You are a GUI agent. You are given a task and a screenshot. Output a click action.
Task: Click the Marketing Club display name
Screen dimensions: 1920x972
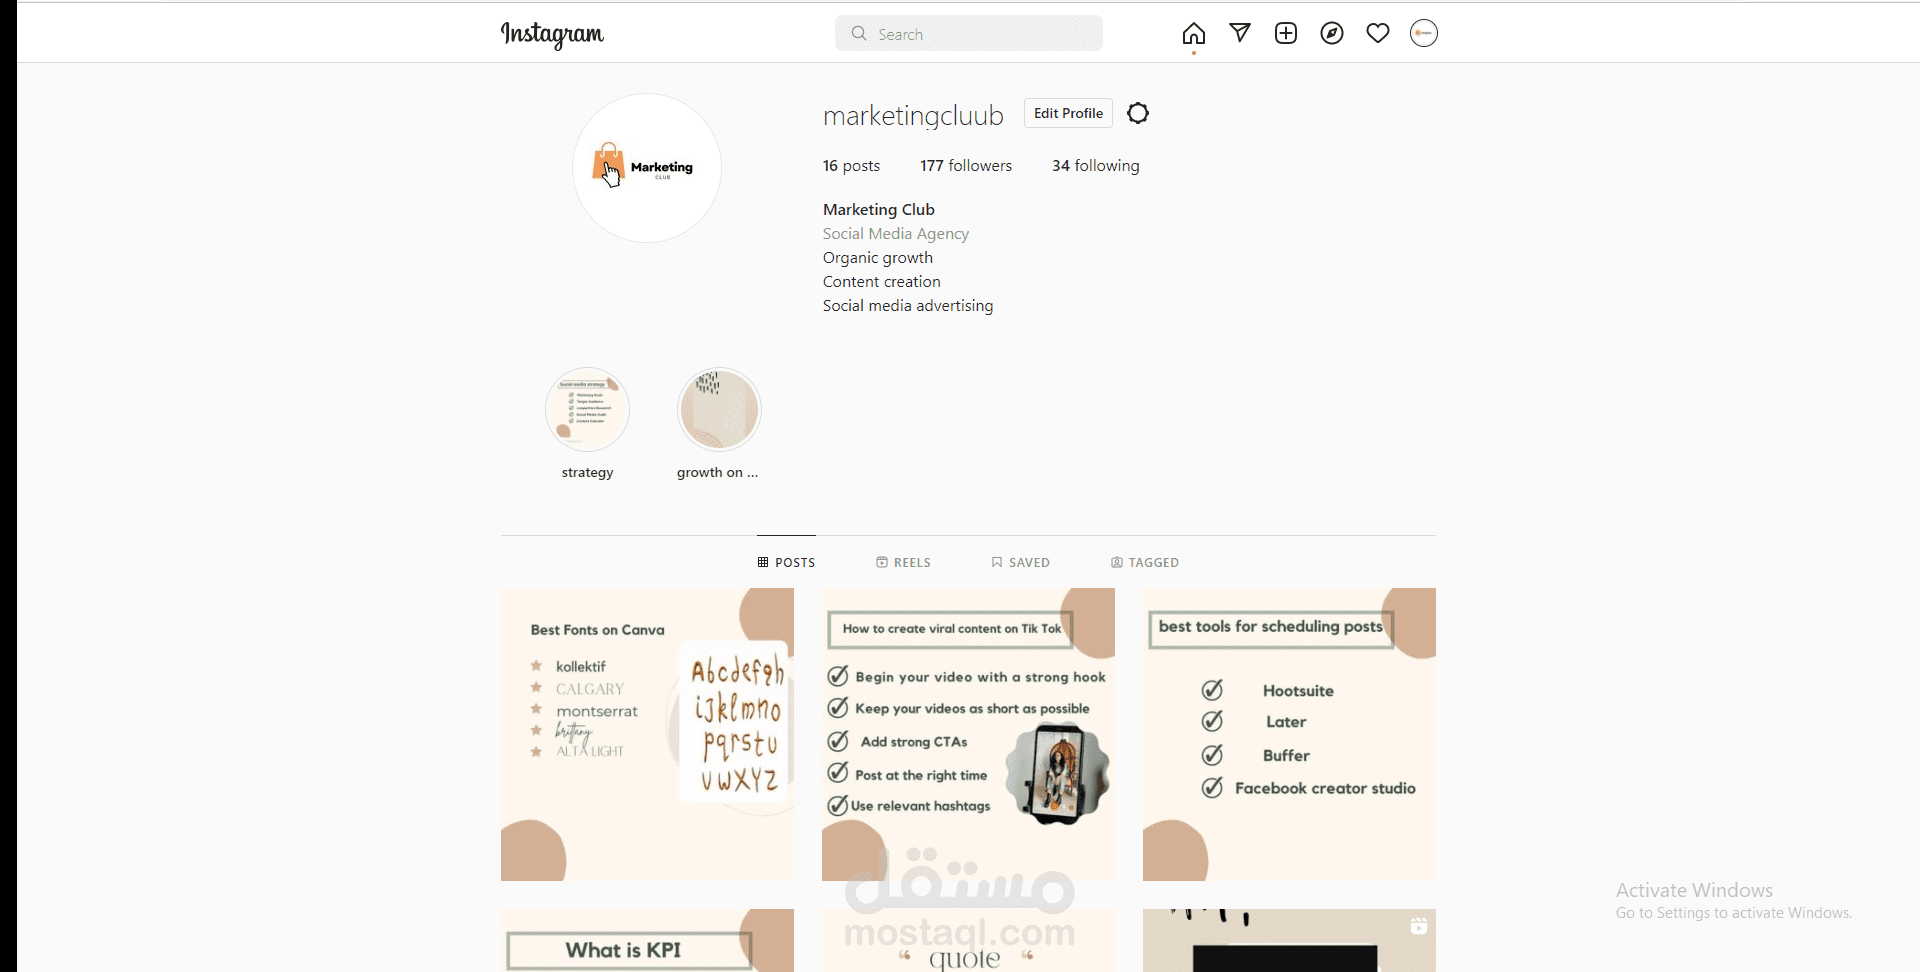(879, 209)
